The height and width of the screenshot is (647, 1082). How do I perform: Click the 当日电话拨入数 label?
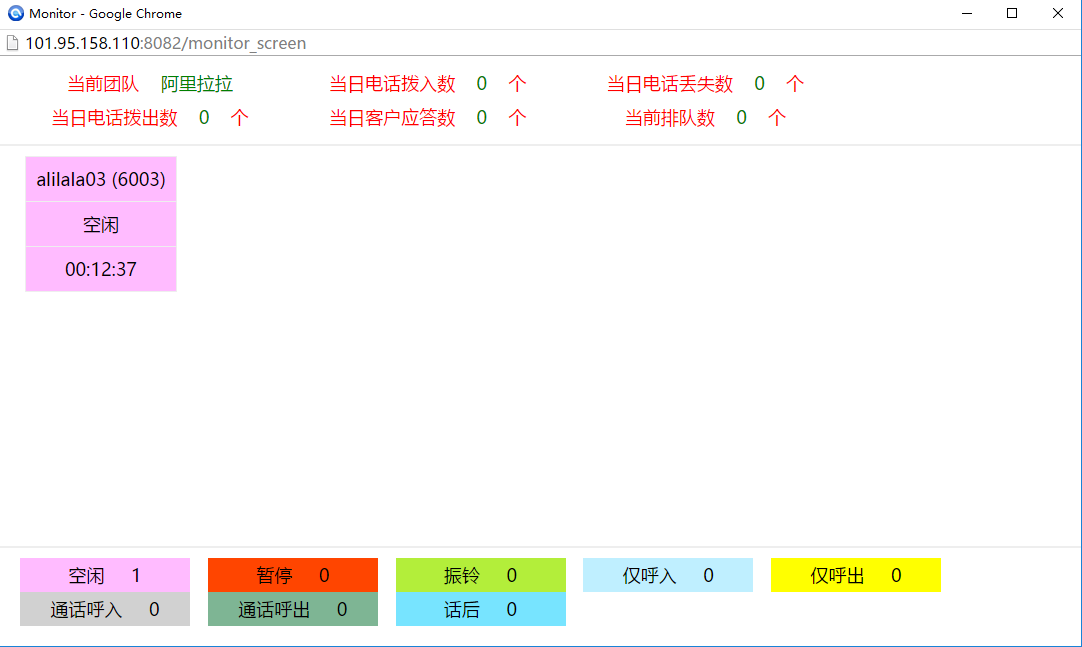coord(392,84)
